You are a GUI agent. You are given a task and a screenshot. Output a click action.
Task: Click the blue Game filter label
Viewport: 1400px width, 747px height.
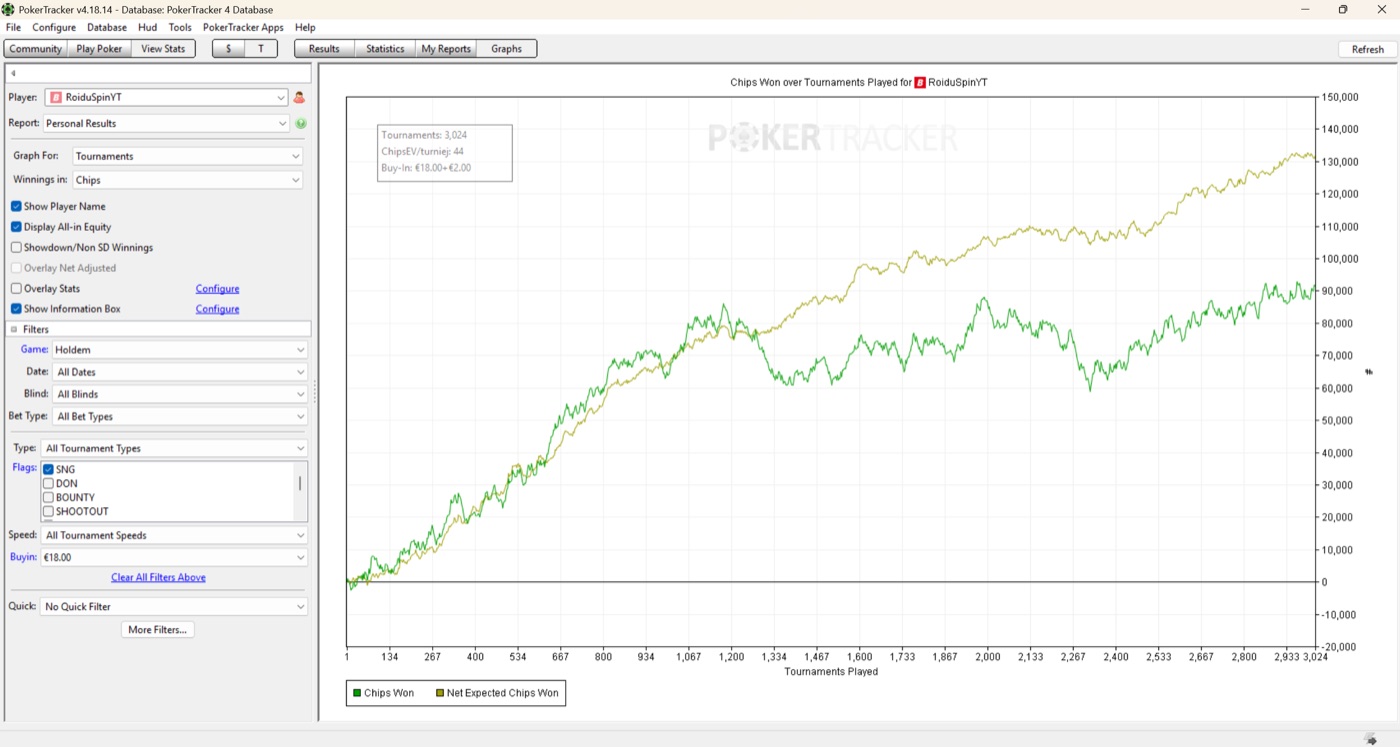(x=34, y=350)
